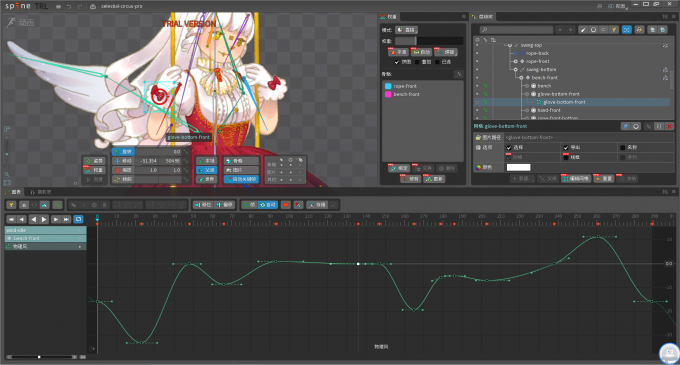The height and width of the screenshot is (365, 680).
Task: Click the tree filter funnel icon
Action: [x=614, y=29]
